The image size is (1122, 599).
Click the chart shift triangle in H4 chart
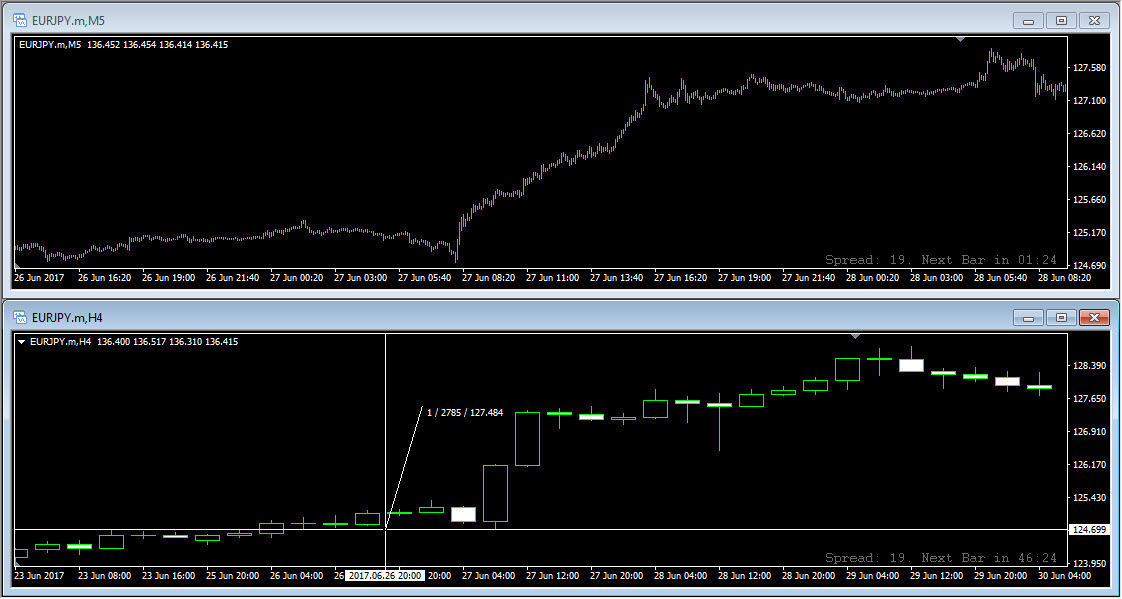tap(854, 336)
